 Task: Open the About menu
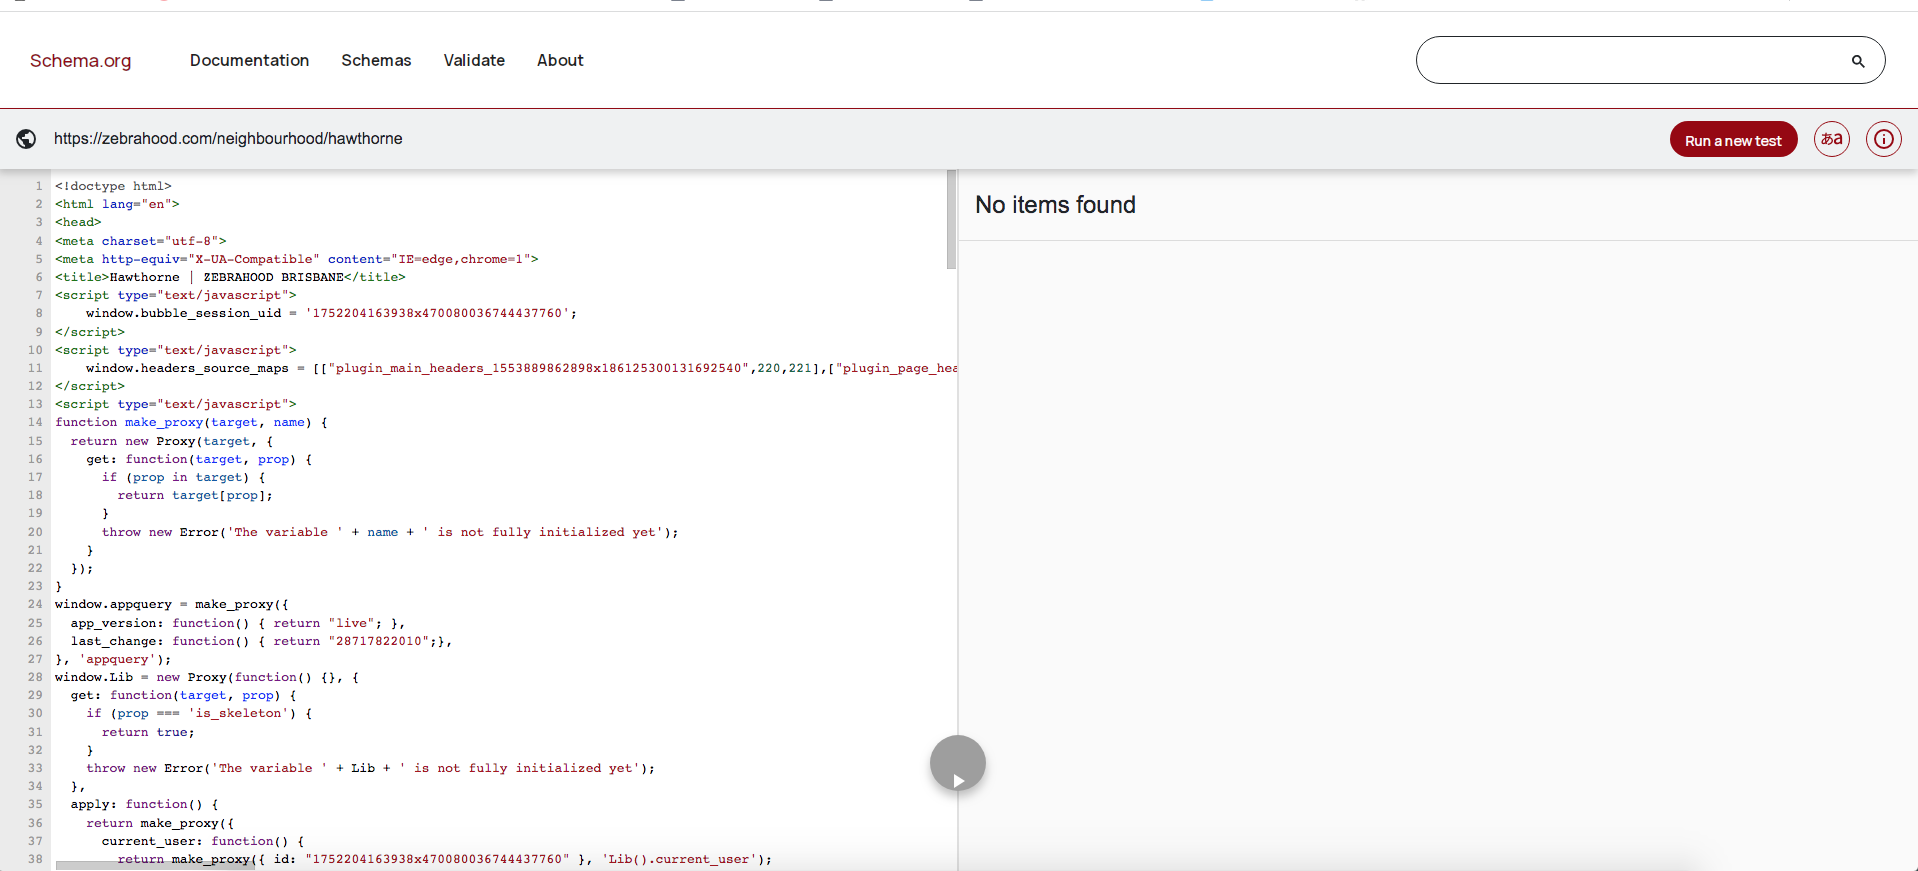pyautogui.click(x=560, y=60)
